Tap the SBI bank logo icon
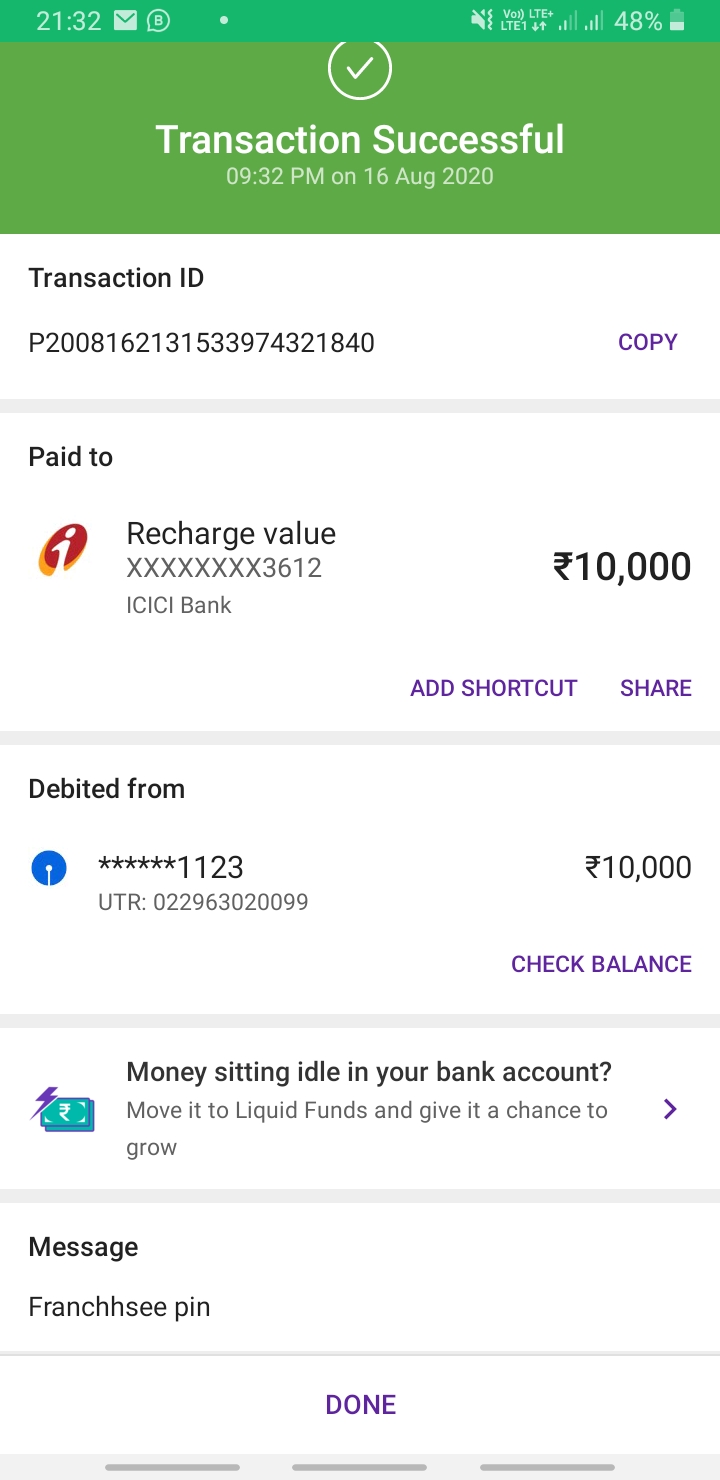Screen dimensions: 720x1480 49,867
